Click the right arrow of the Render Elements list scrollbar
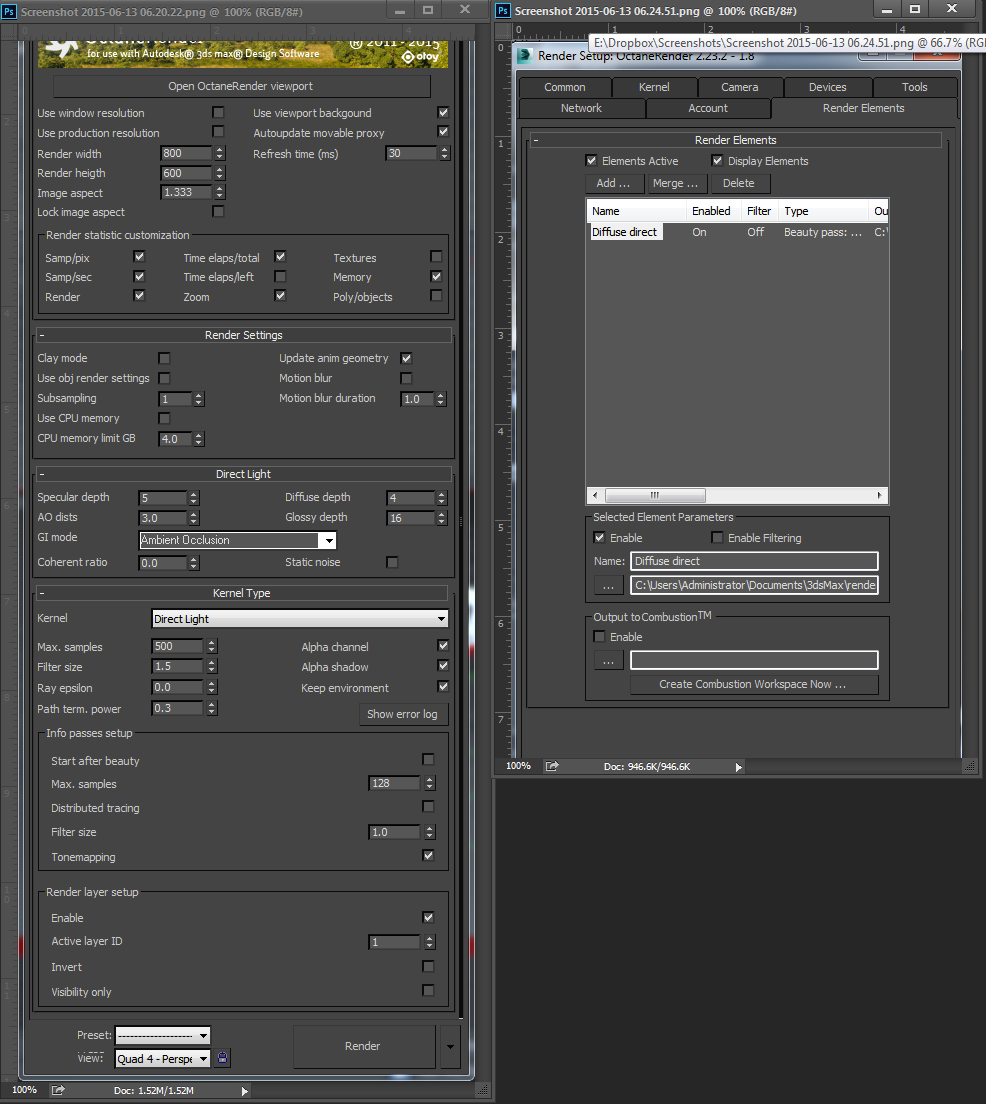The image size is (986, 1104). point(880,495)
